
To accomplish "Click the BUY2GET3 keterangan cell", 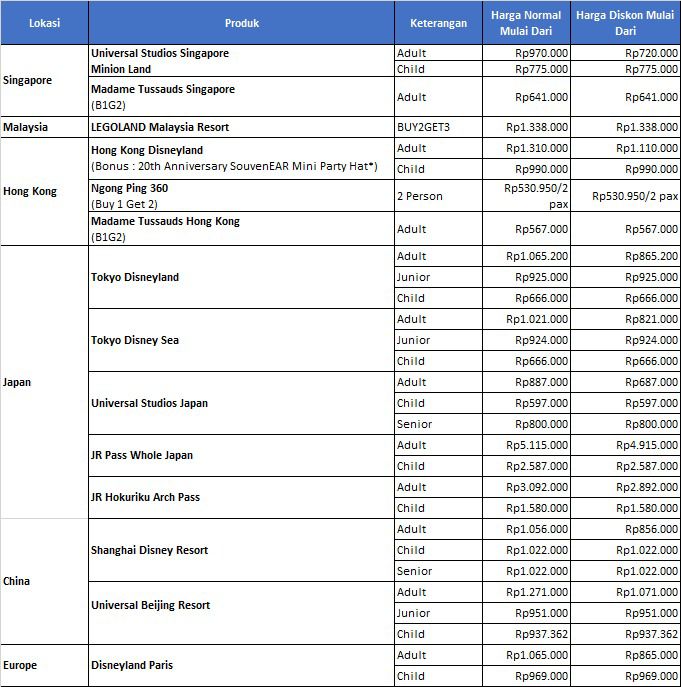I will [x=438, y=127].
